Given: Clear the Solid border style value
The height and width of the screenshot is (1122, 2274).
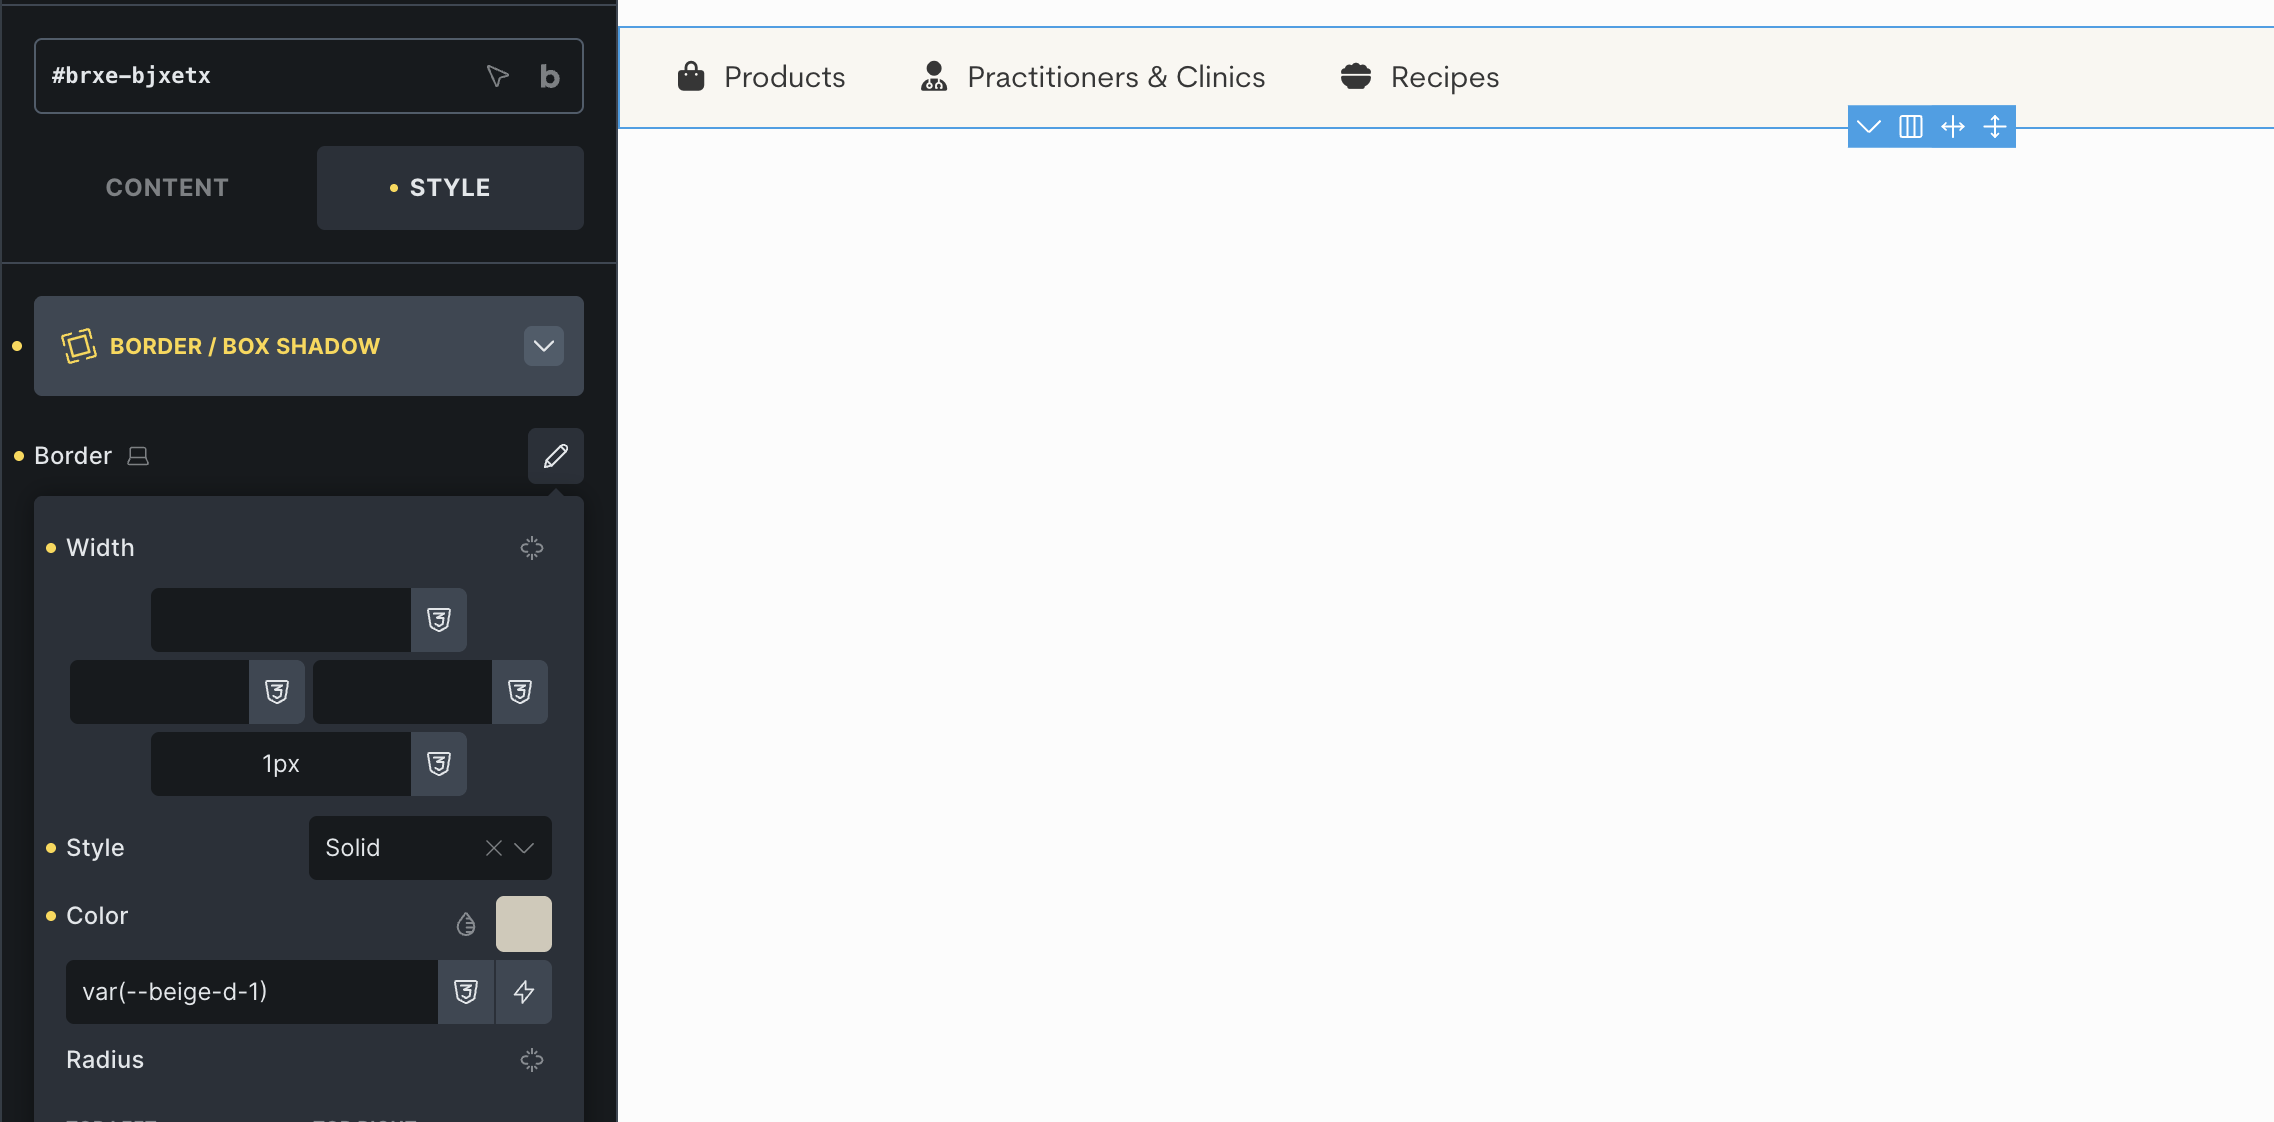Looking at the screenshot, I should pos(493,848).
